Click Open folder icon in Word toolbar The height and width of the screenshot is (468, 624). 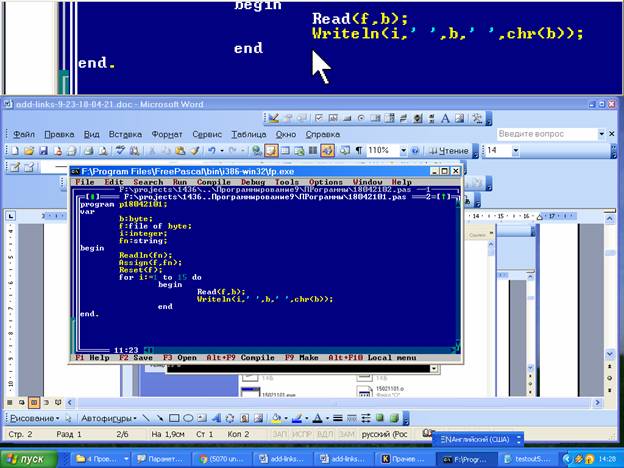29,151
